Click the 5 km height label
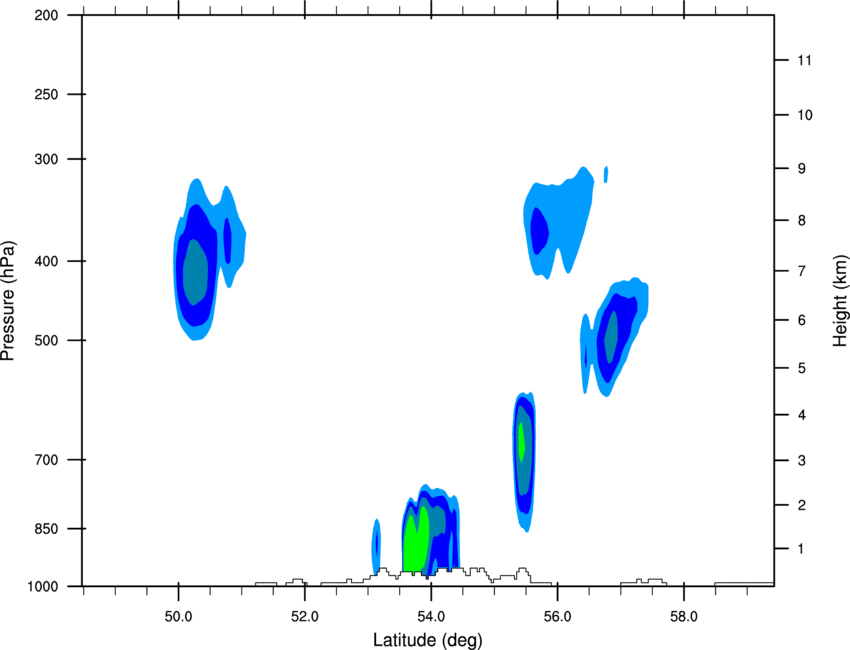The height and width of the screenshot is (650, 850). point(801,368)
